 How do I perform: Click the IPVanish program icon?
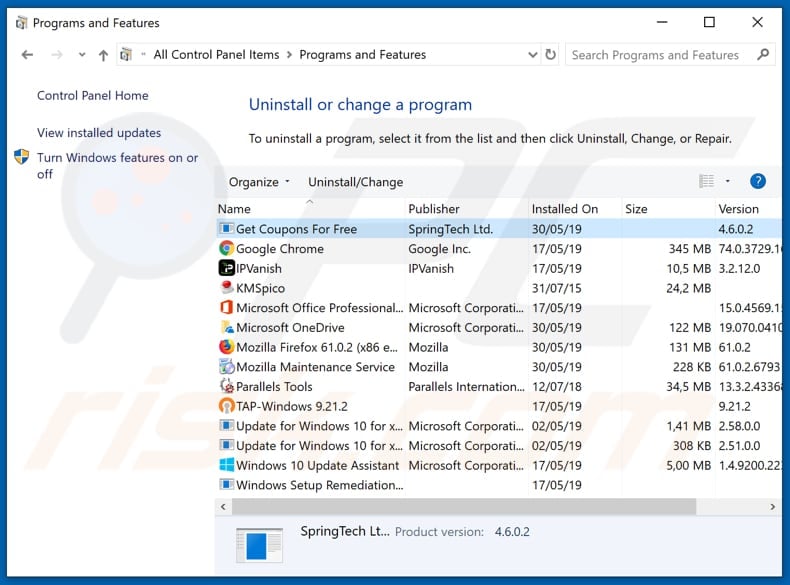226,268
